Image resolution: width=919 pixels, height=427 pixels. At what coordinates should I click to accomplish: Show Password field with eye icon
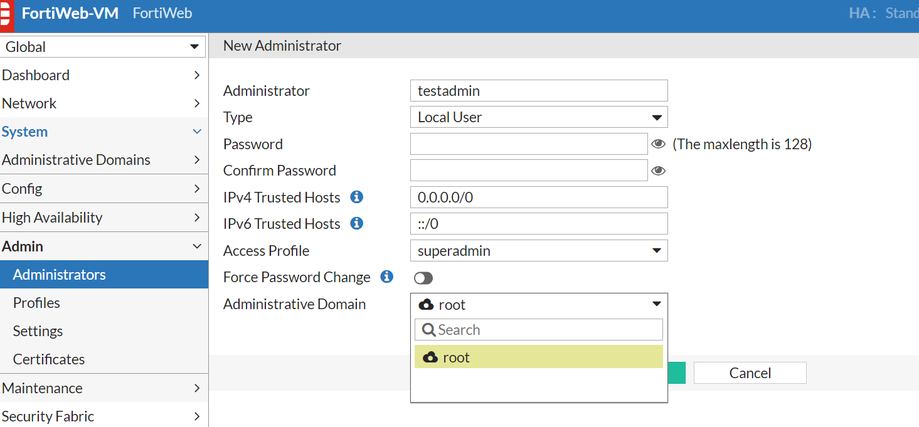(658, 144)
